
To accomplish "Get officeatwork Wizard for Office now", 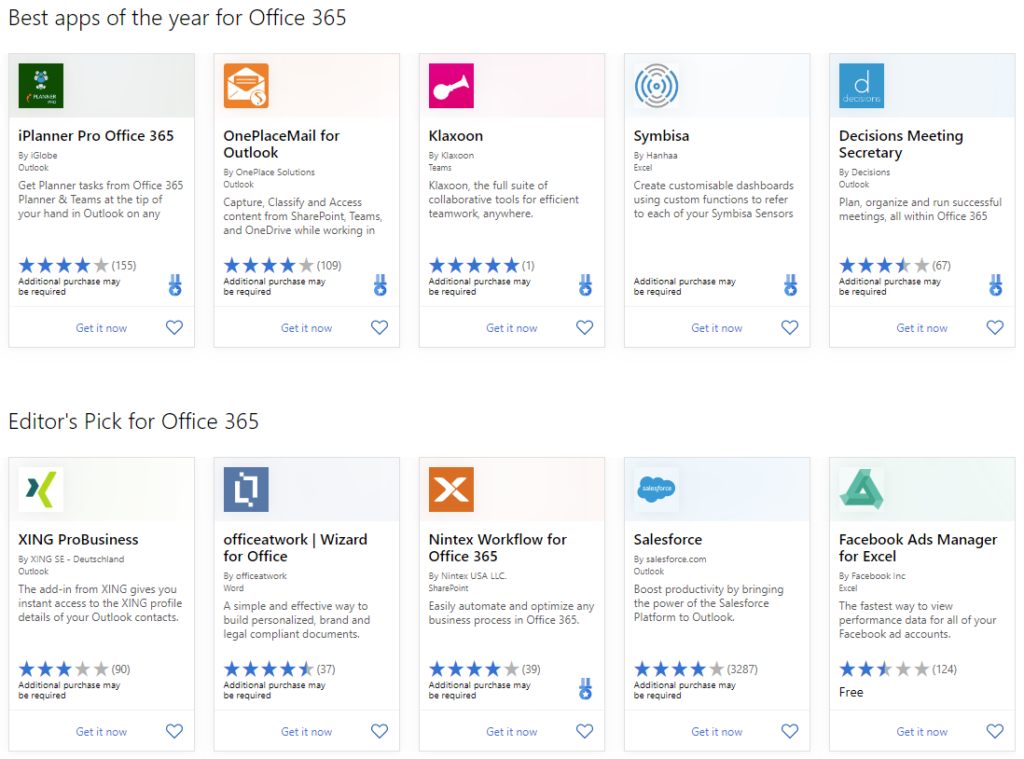I will pyautogui.click(x=306, y=732).
